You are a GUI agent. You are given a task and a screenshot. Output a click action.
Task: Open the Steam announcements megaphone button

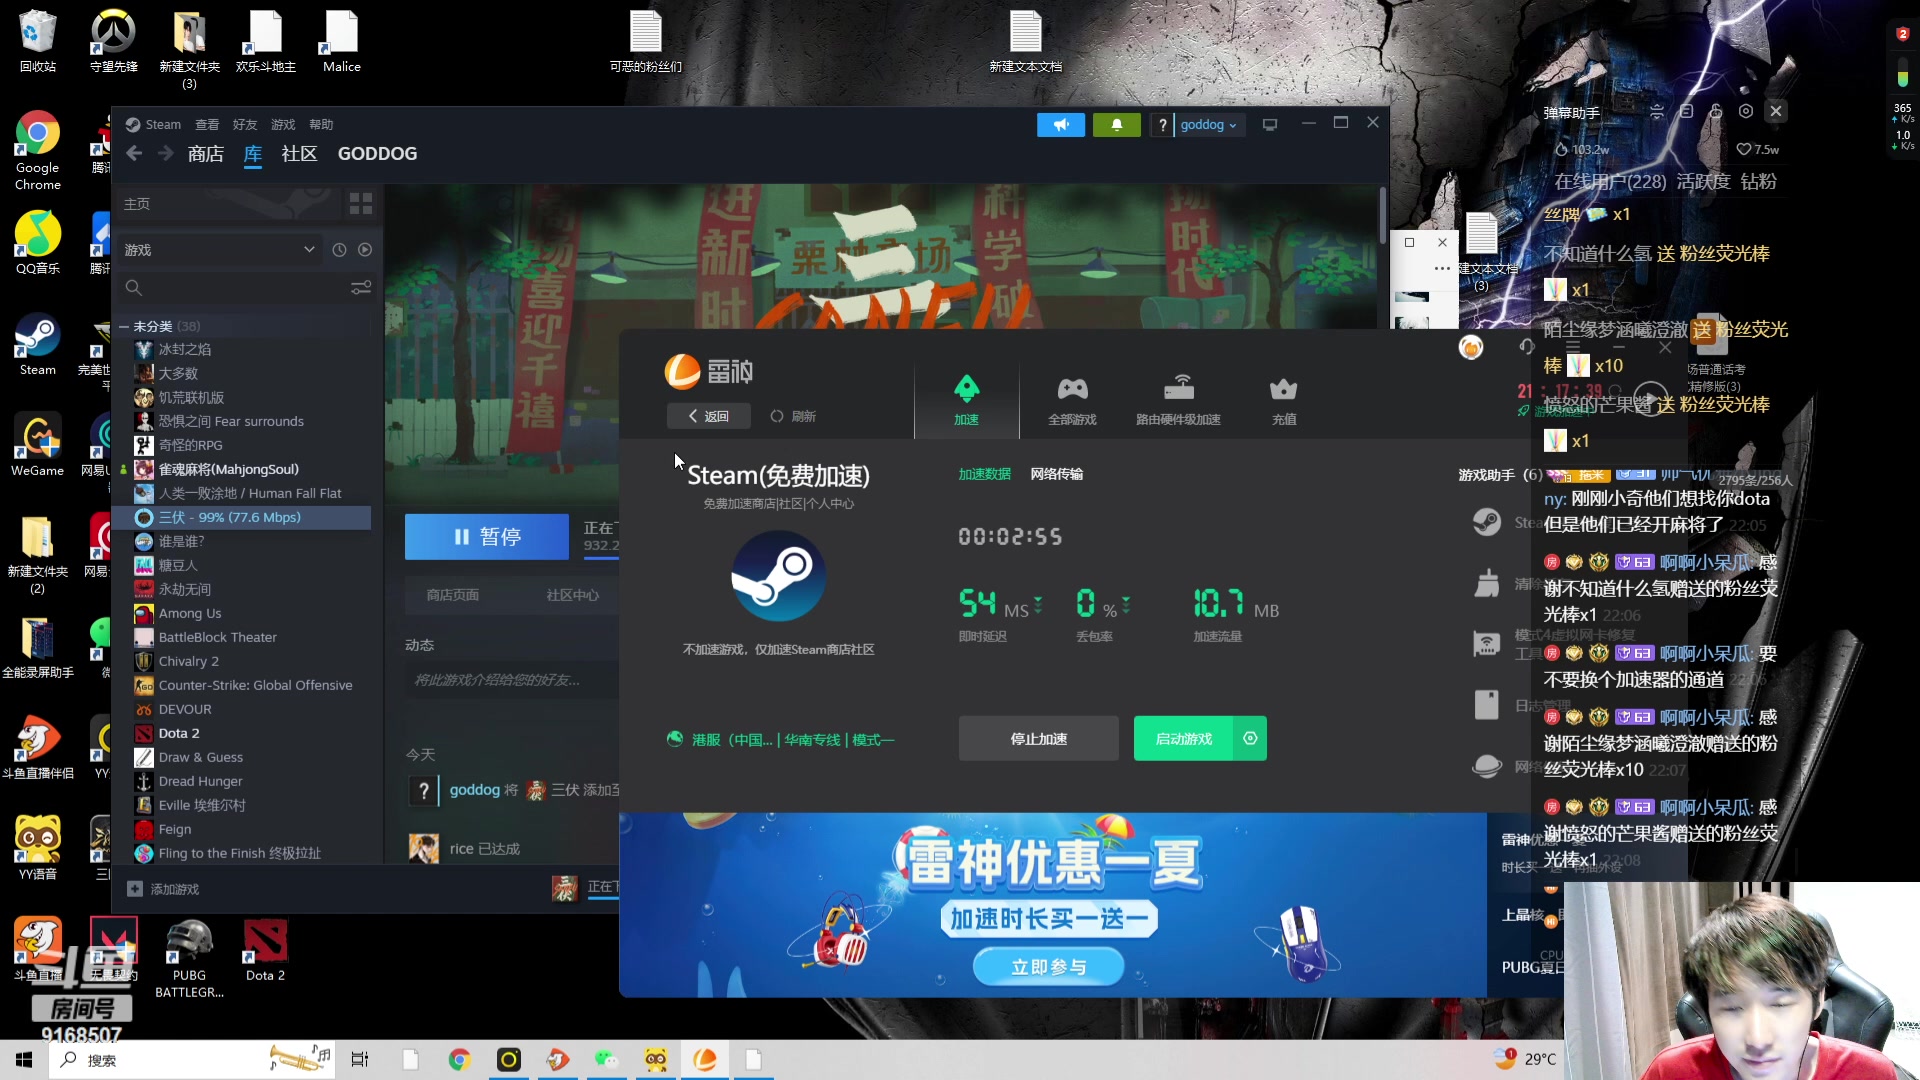[x=1060, y=125]
